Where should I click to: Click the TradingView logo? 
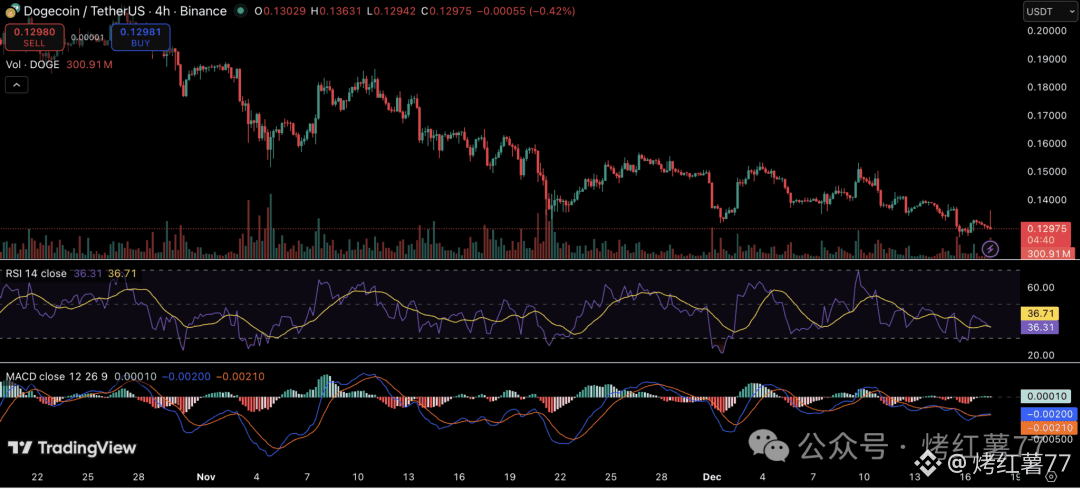pyautogui.click(x=72, y=448)
